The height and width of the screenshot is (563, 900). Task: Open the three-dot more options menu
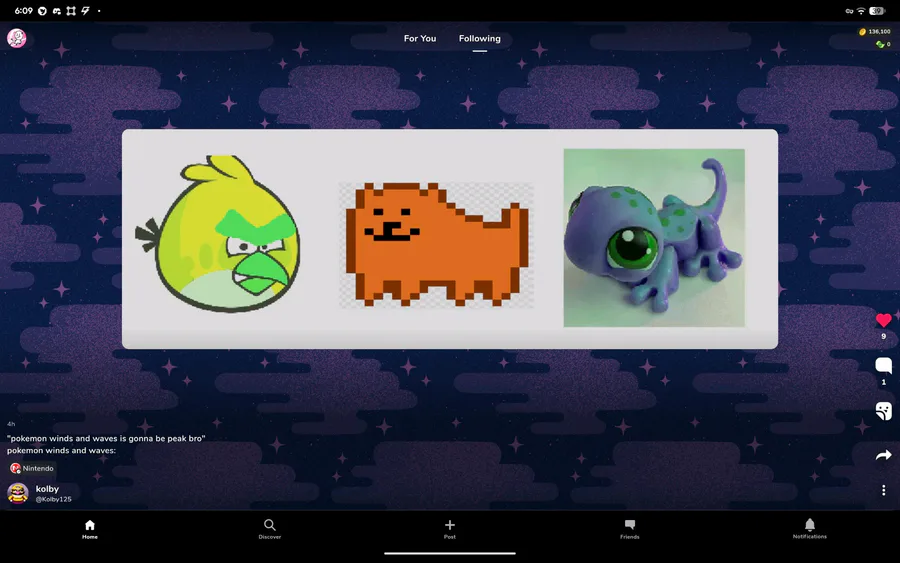883,490
